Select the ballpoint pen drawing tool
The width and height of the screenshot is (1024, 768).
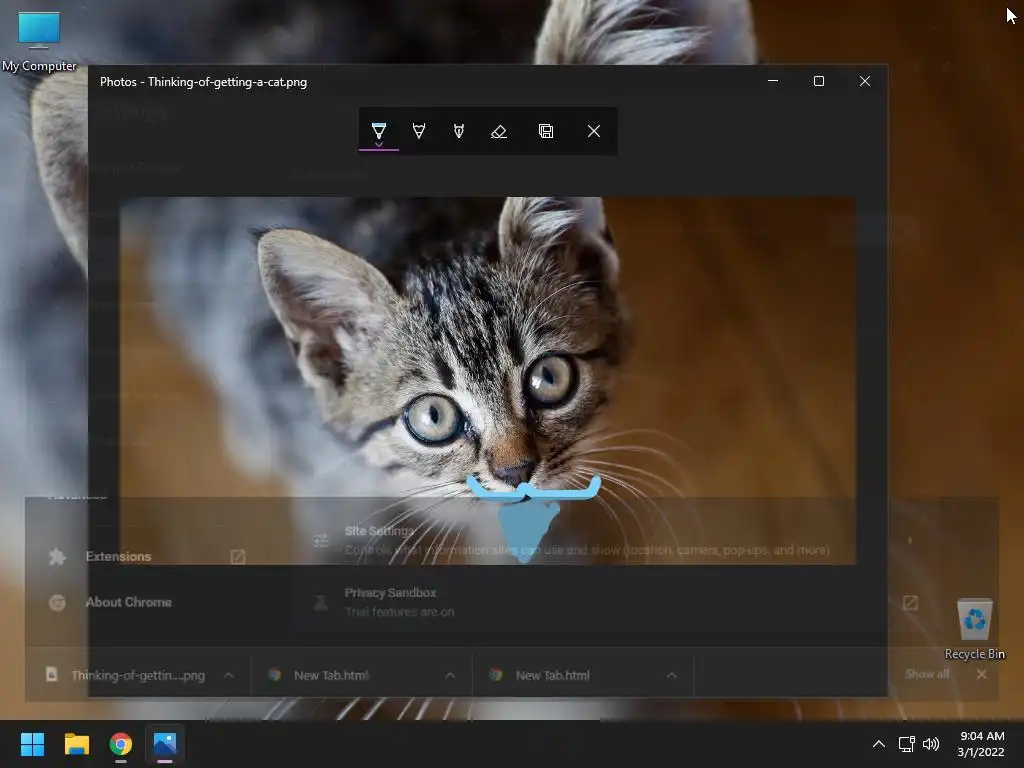[x=379, y=130]
